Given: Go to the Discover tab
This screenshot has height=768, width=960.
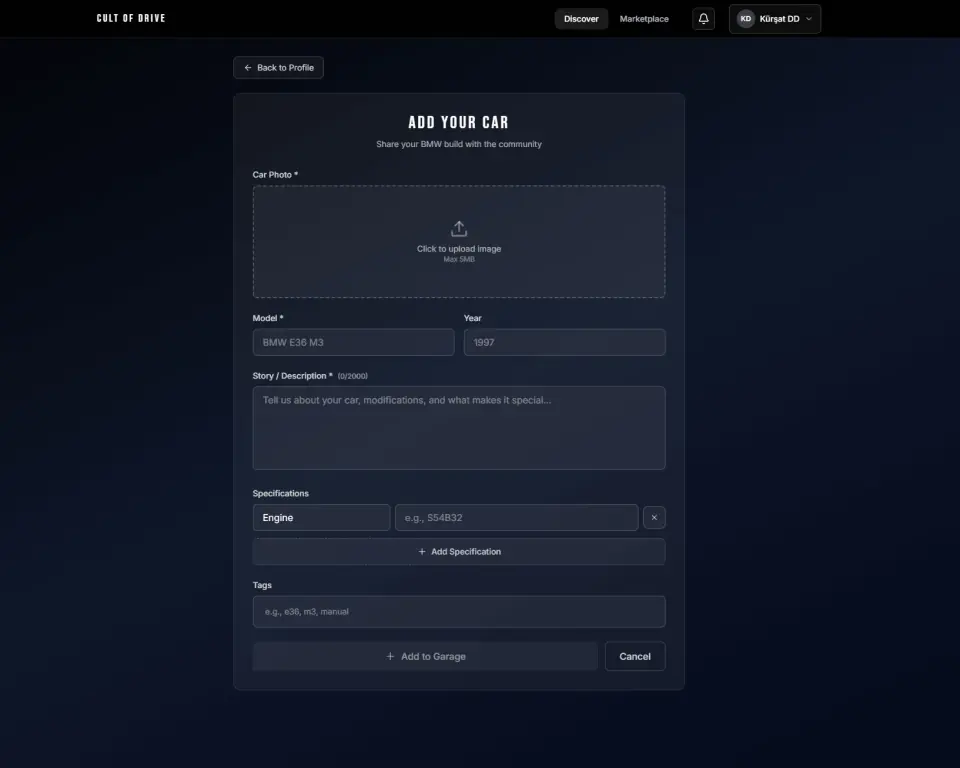Looking at the screenshot, I should tap(581, 19).
